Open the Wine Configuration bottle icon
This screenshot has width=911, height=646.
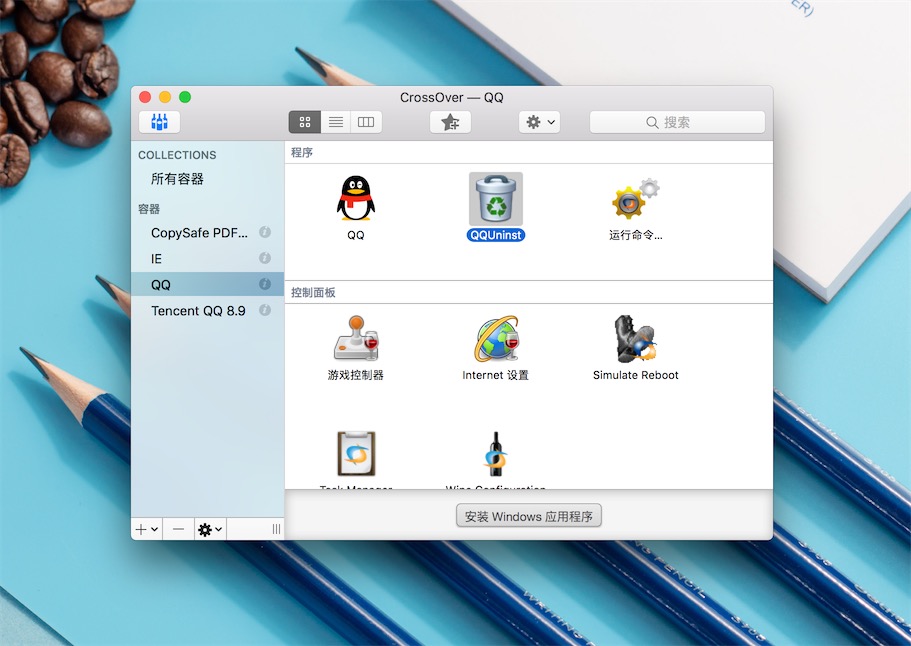point(496,454)
